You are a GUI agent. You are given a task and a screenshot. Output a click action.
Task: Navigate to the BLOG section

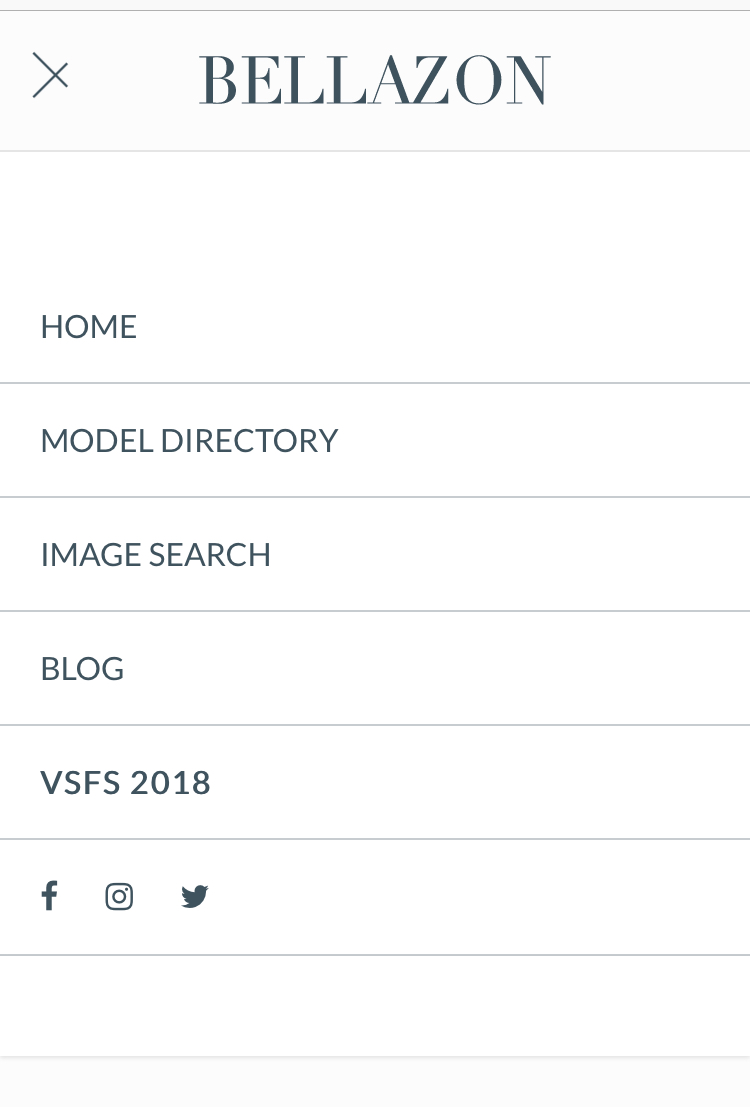[82, 669]
